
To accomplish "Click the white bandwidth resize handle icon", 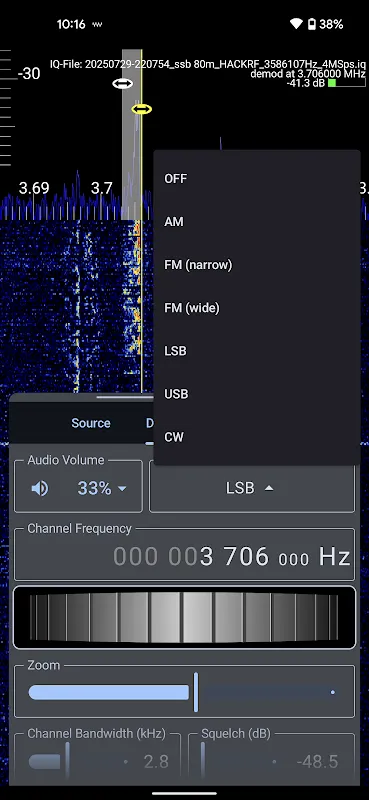I will coord(122,84).
